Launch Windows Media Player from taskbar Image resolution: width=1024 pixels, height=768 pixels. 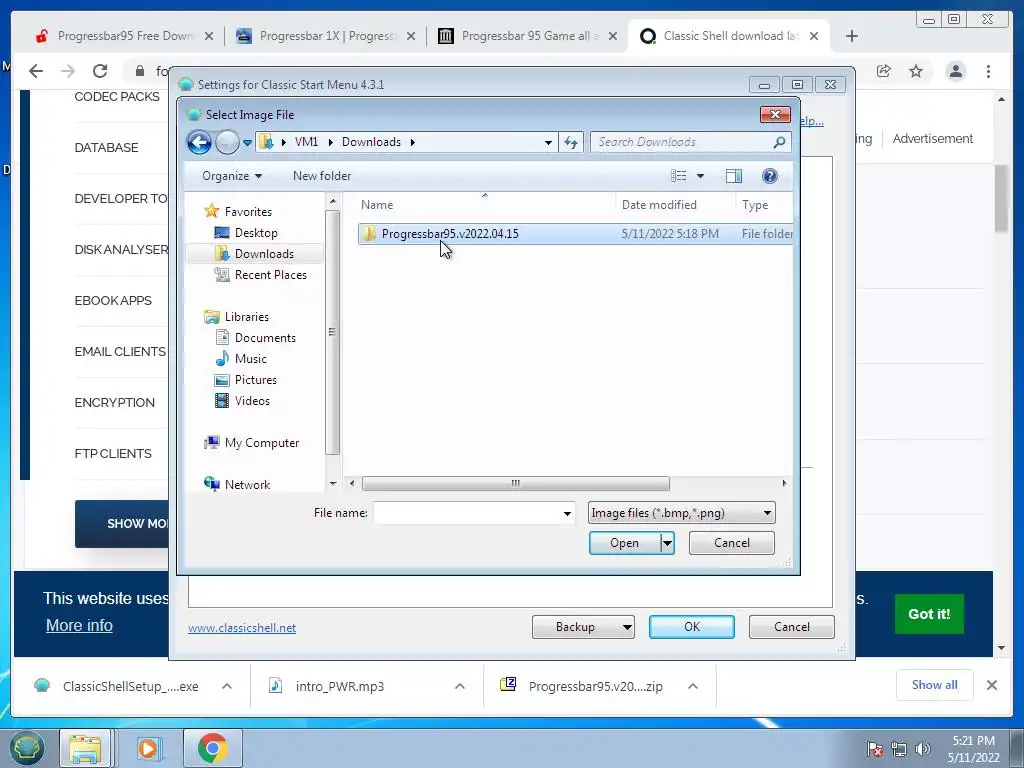coord(148,748)
